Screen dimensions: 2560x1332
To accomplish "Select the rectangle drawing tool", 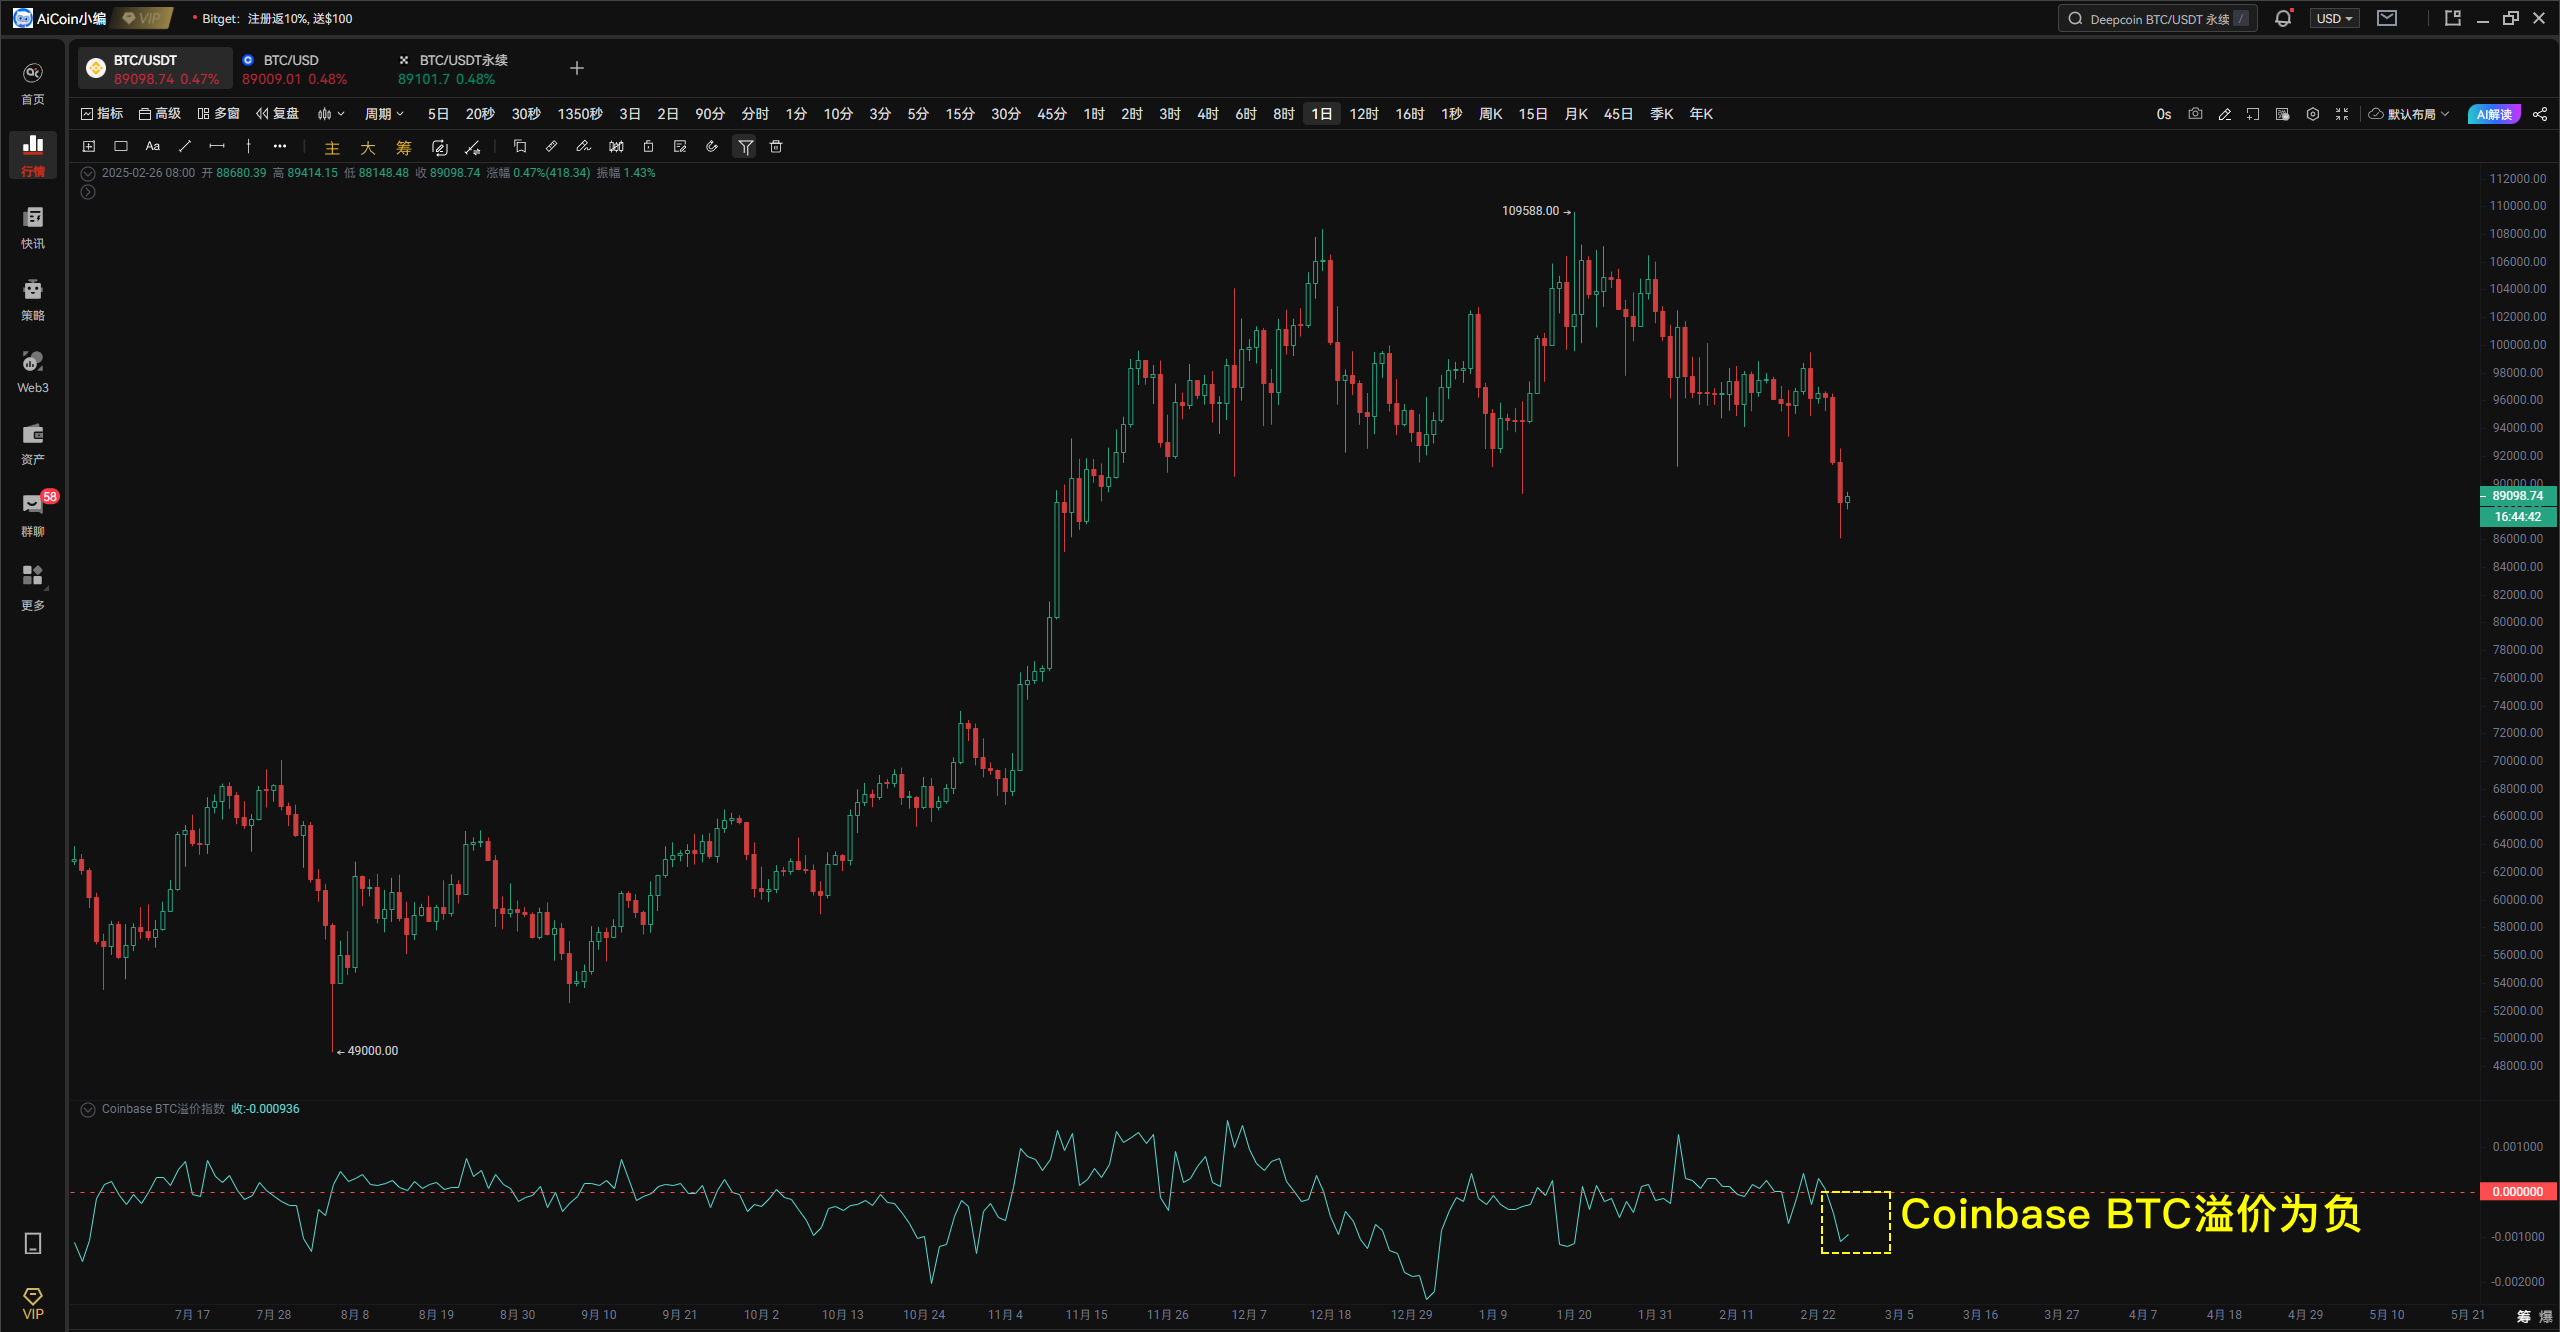I will click(x=121, y=146).
